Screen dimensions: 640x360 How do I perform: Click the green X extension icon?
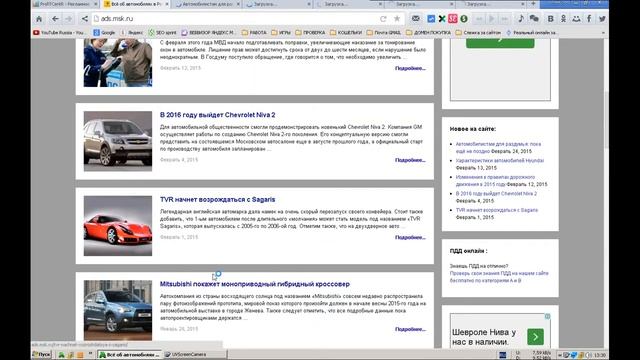pyautogui.click(x=442, y=19)
